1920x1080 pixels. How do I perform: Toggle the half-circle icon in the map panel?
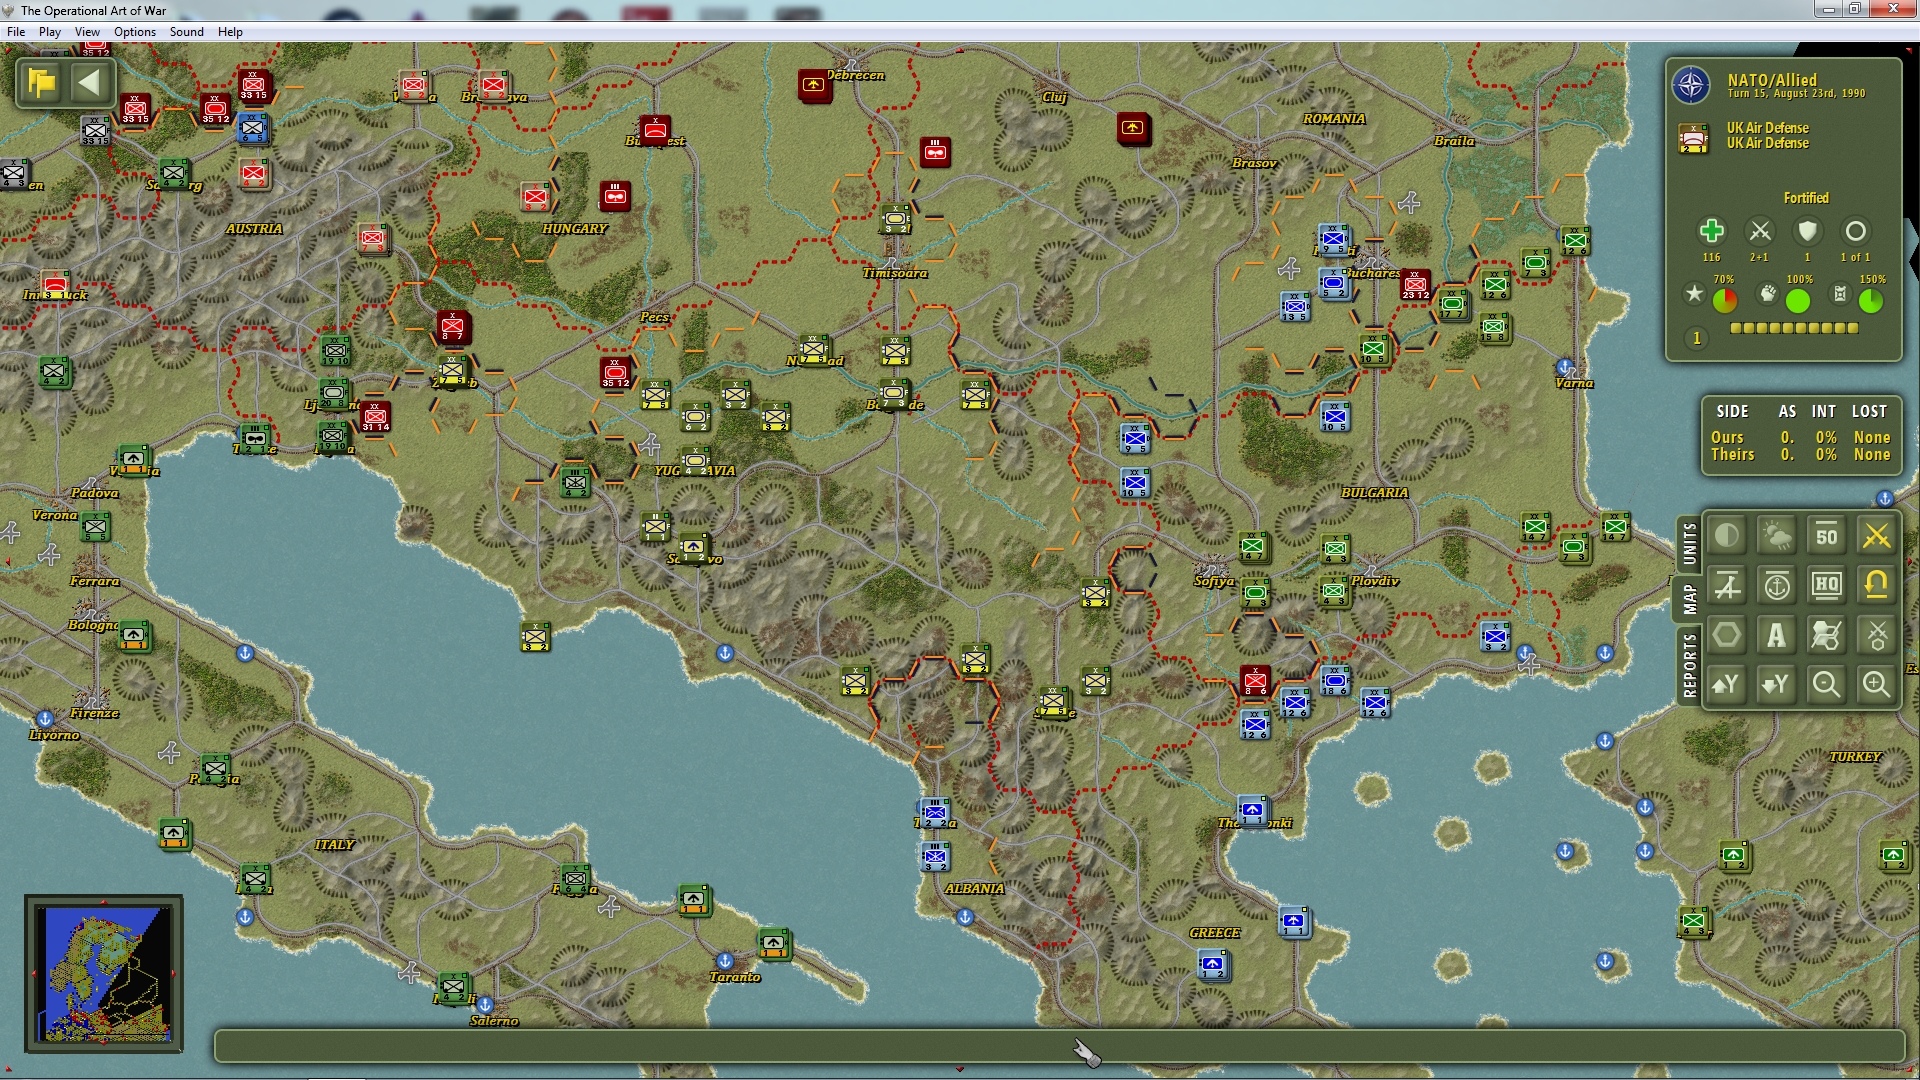pos(1727,536)
